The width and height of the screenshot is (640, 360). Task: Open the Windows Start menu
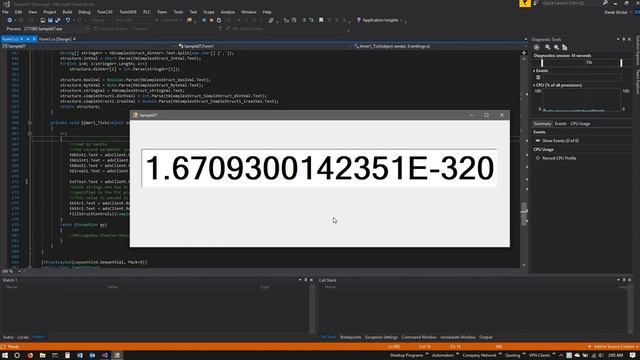pyautogui.click(x=5, y=356)
